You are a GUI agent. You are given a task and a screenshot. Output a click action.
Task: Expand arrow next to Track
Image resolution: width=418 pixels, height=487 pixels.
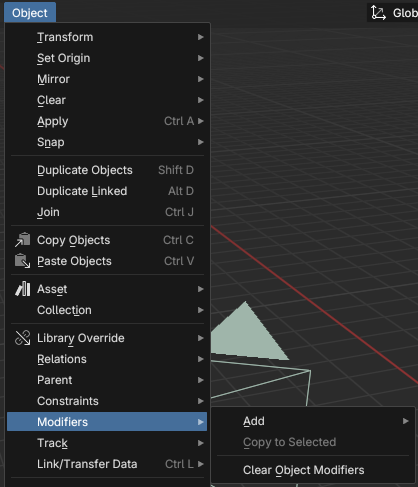coord(200,443)
